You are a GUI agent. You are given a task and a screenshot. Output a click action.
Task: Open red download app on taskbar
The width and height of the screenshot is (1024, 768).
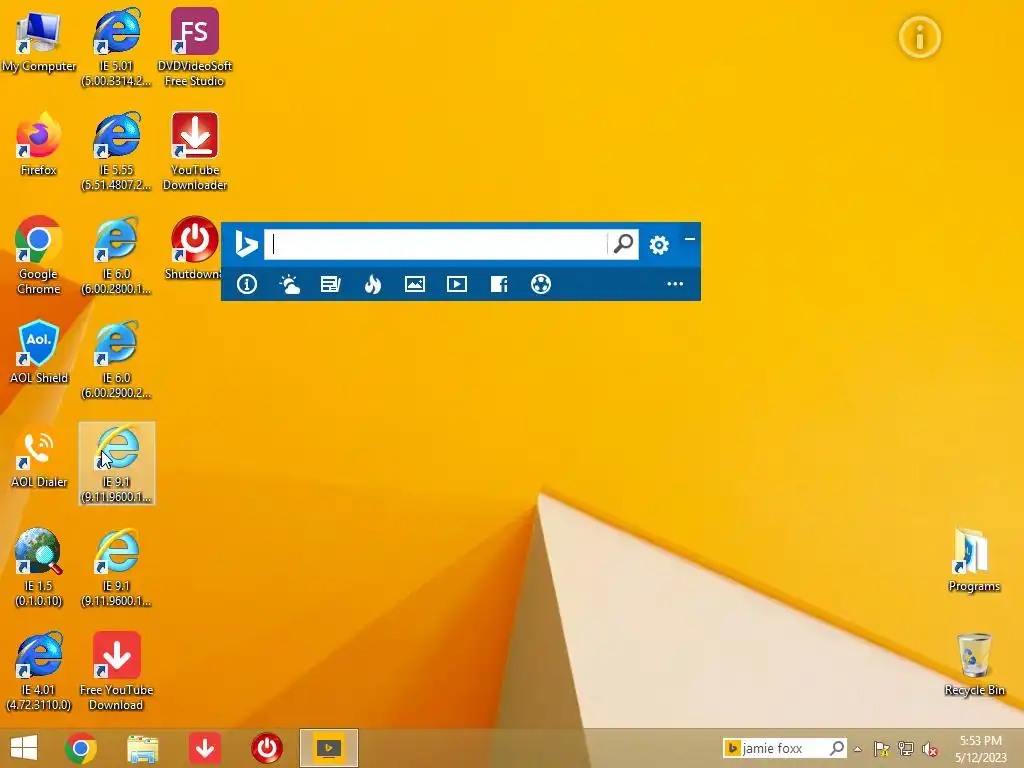tap(205, 748)
